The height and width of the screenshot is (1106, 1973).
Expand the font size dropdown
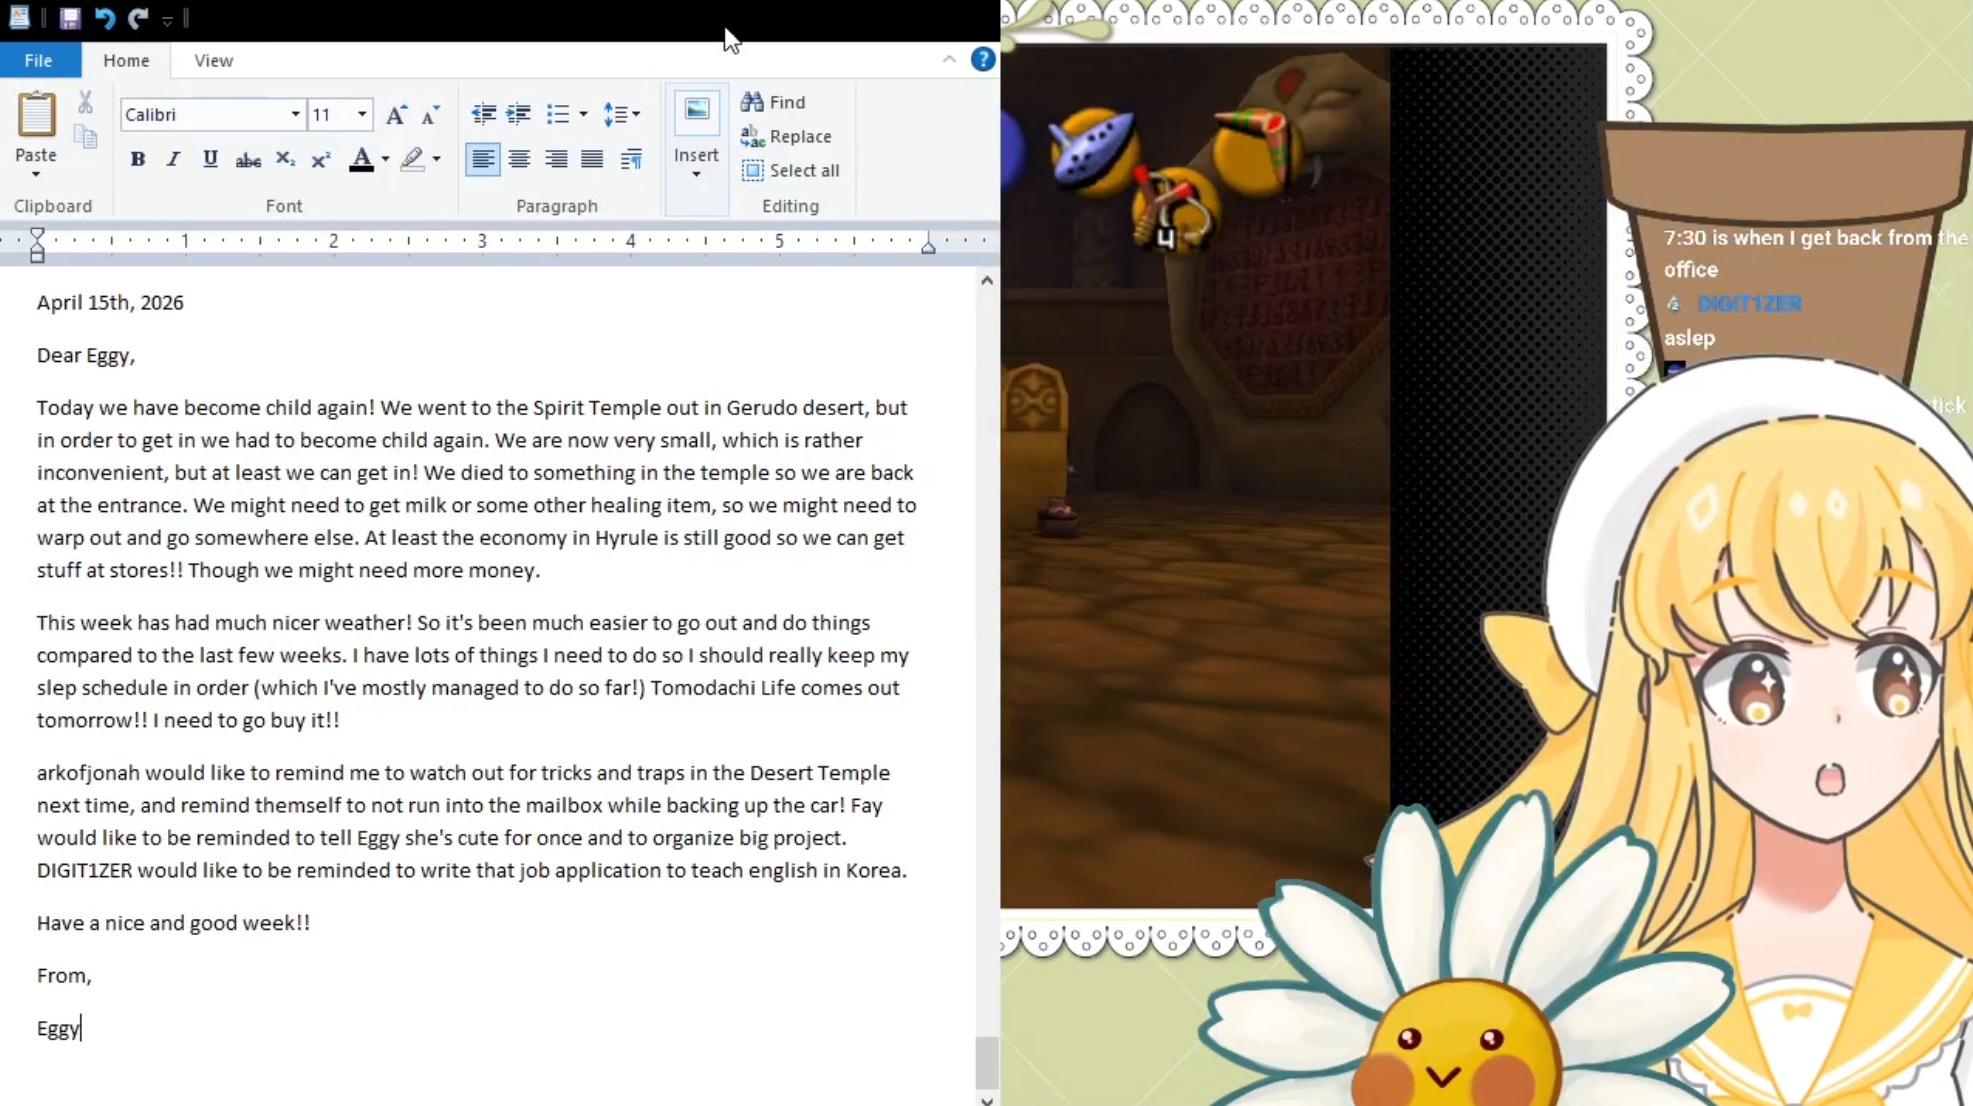362,115
